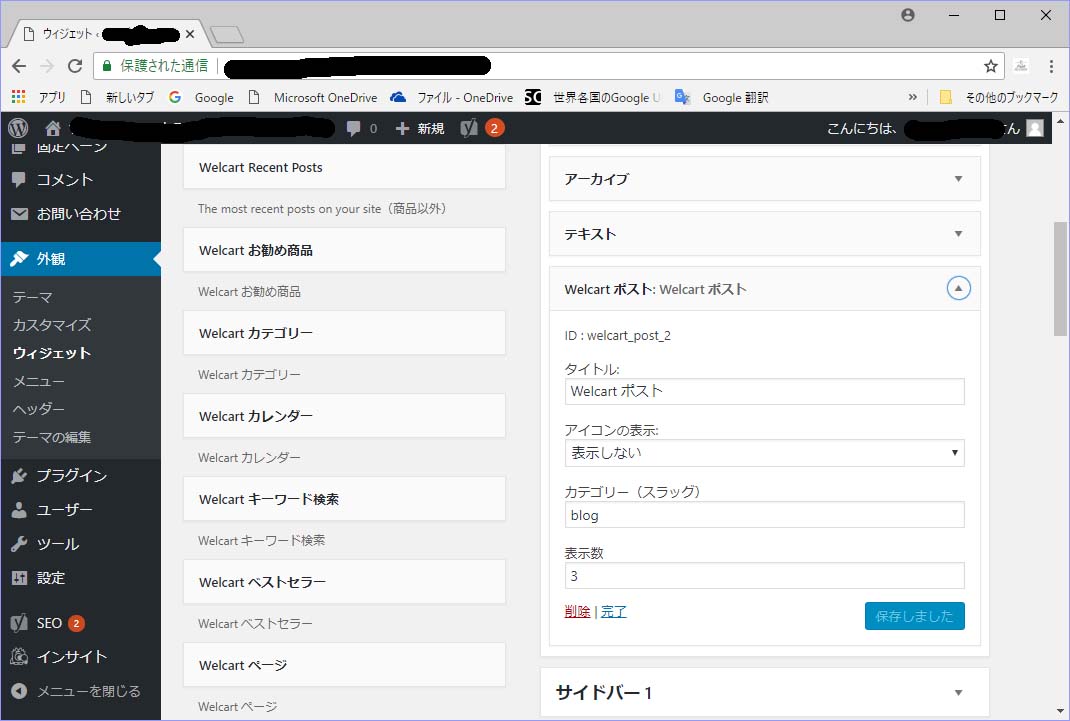The image size is (1070, 721).
Task: Select Welcart カテゴリー available widget
Action: (345, 333)
